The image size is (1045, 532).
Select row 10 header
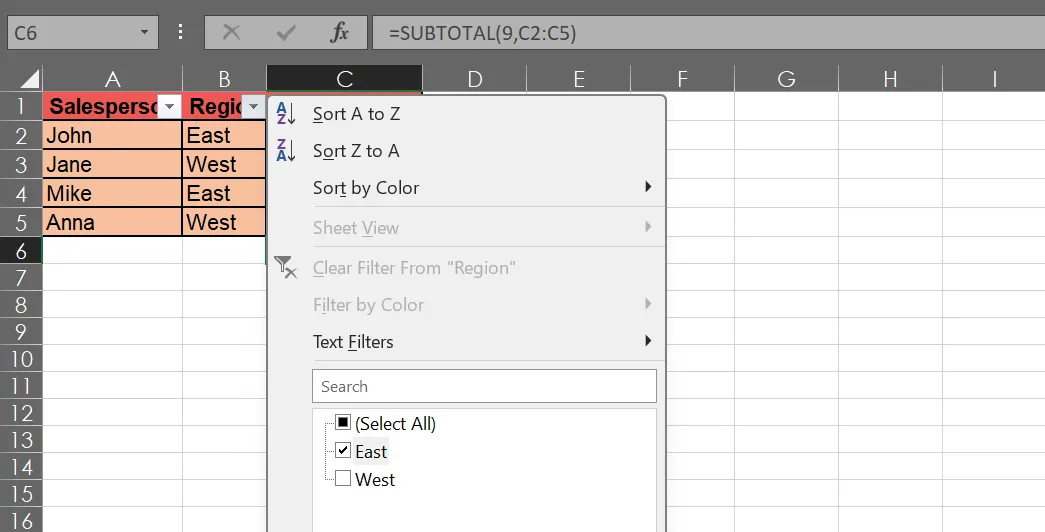pyautogui.click(x=21, y=359)
